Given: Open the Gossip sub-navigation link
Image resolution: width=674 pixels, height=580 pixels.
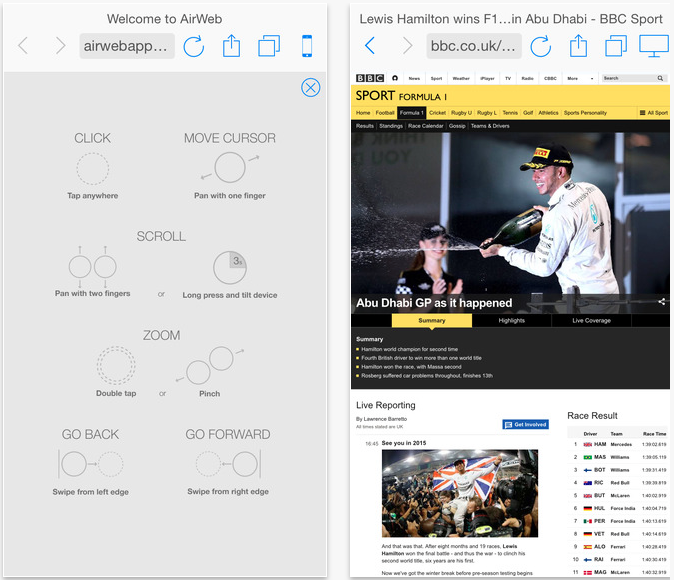Looking at the screenshot, I should 457,126.
